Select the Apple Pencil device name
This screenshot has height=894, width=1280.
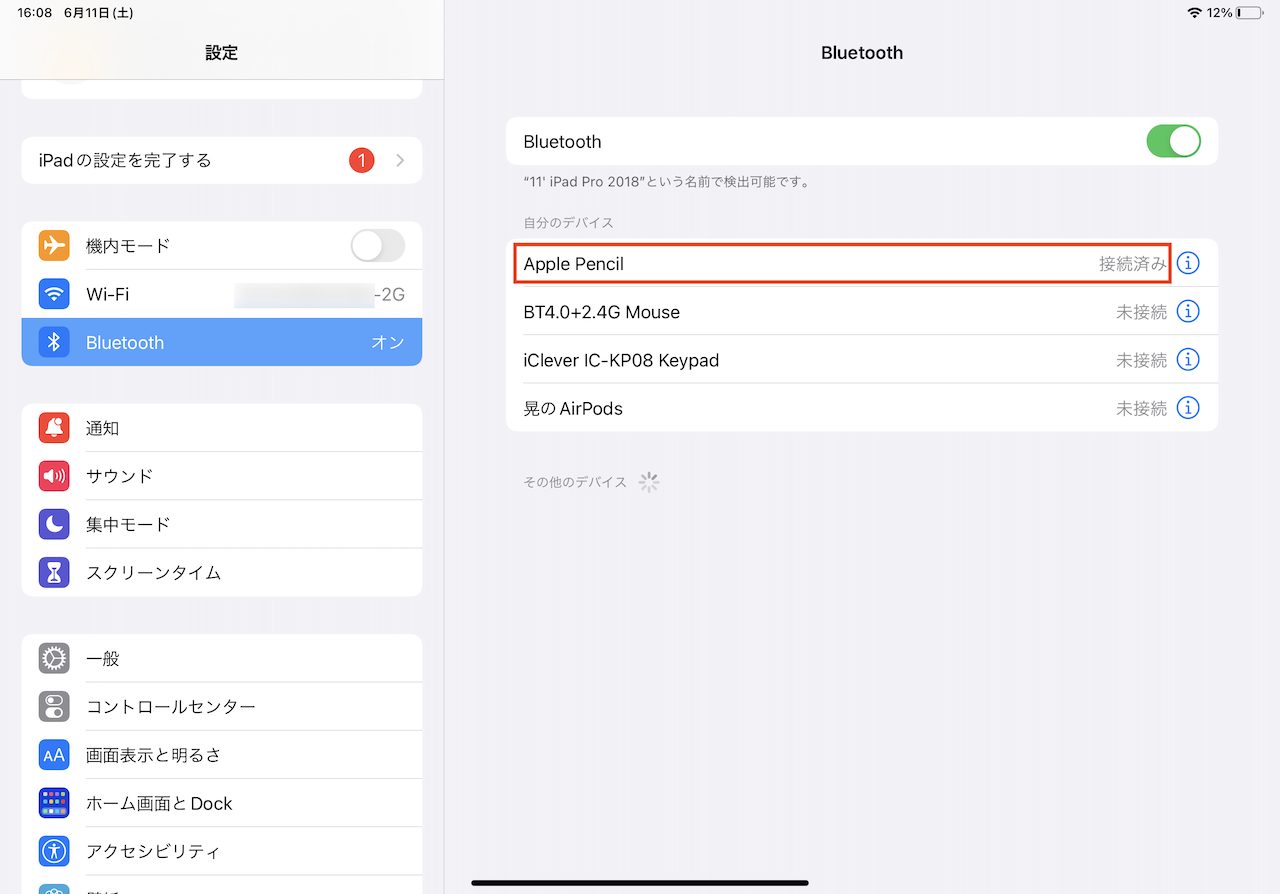coord(574,264)
